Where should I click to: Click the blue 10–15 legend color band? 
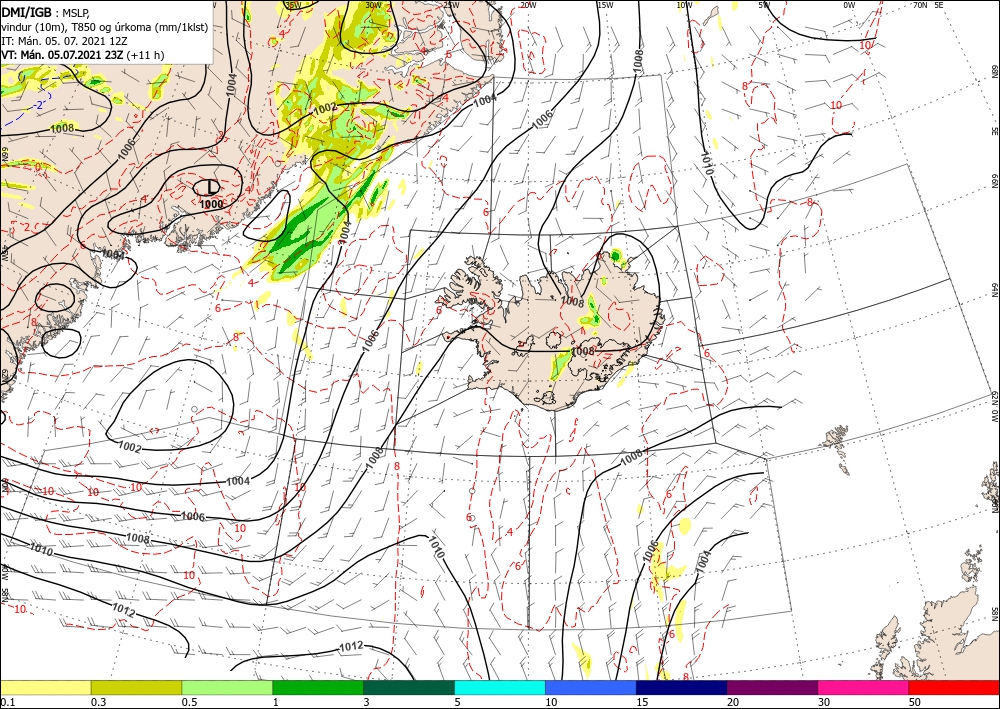(591, 687)
